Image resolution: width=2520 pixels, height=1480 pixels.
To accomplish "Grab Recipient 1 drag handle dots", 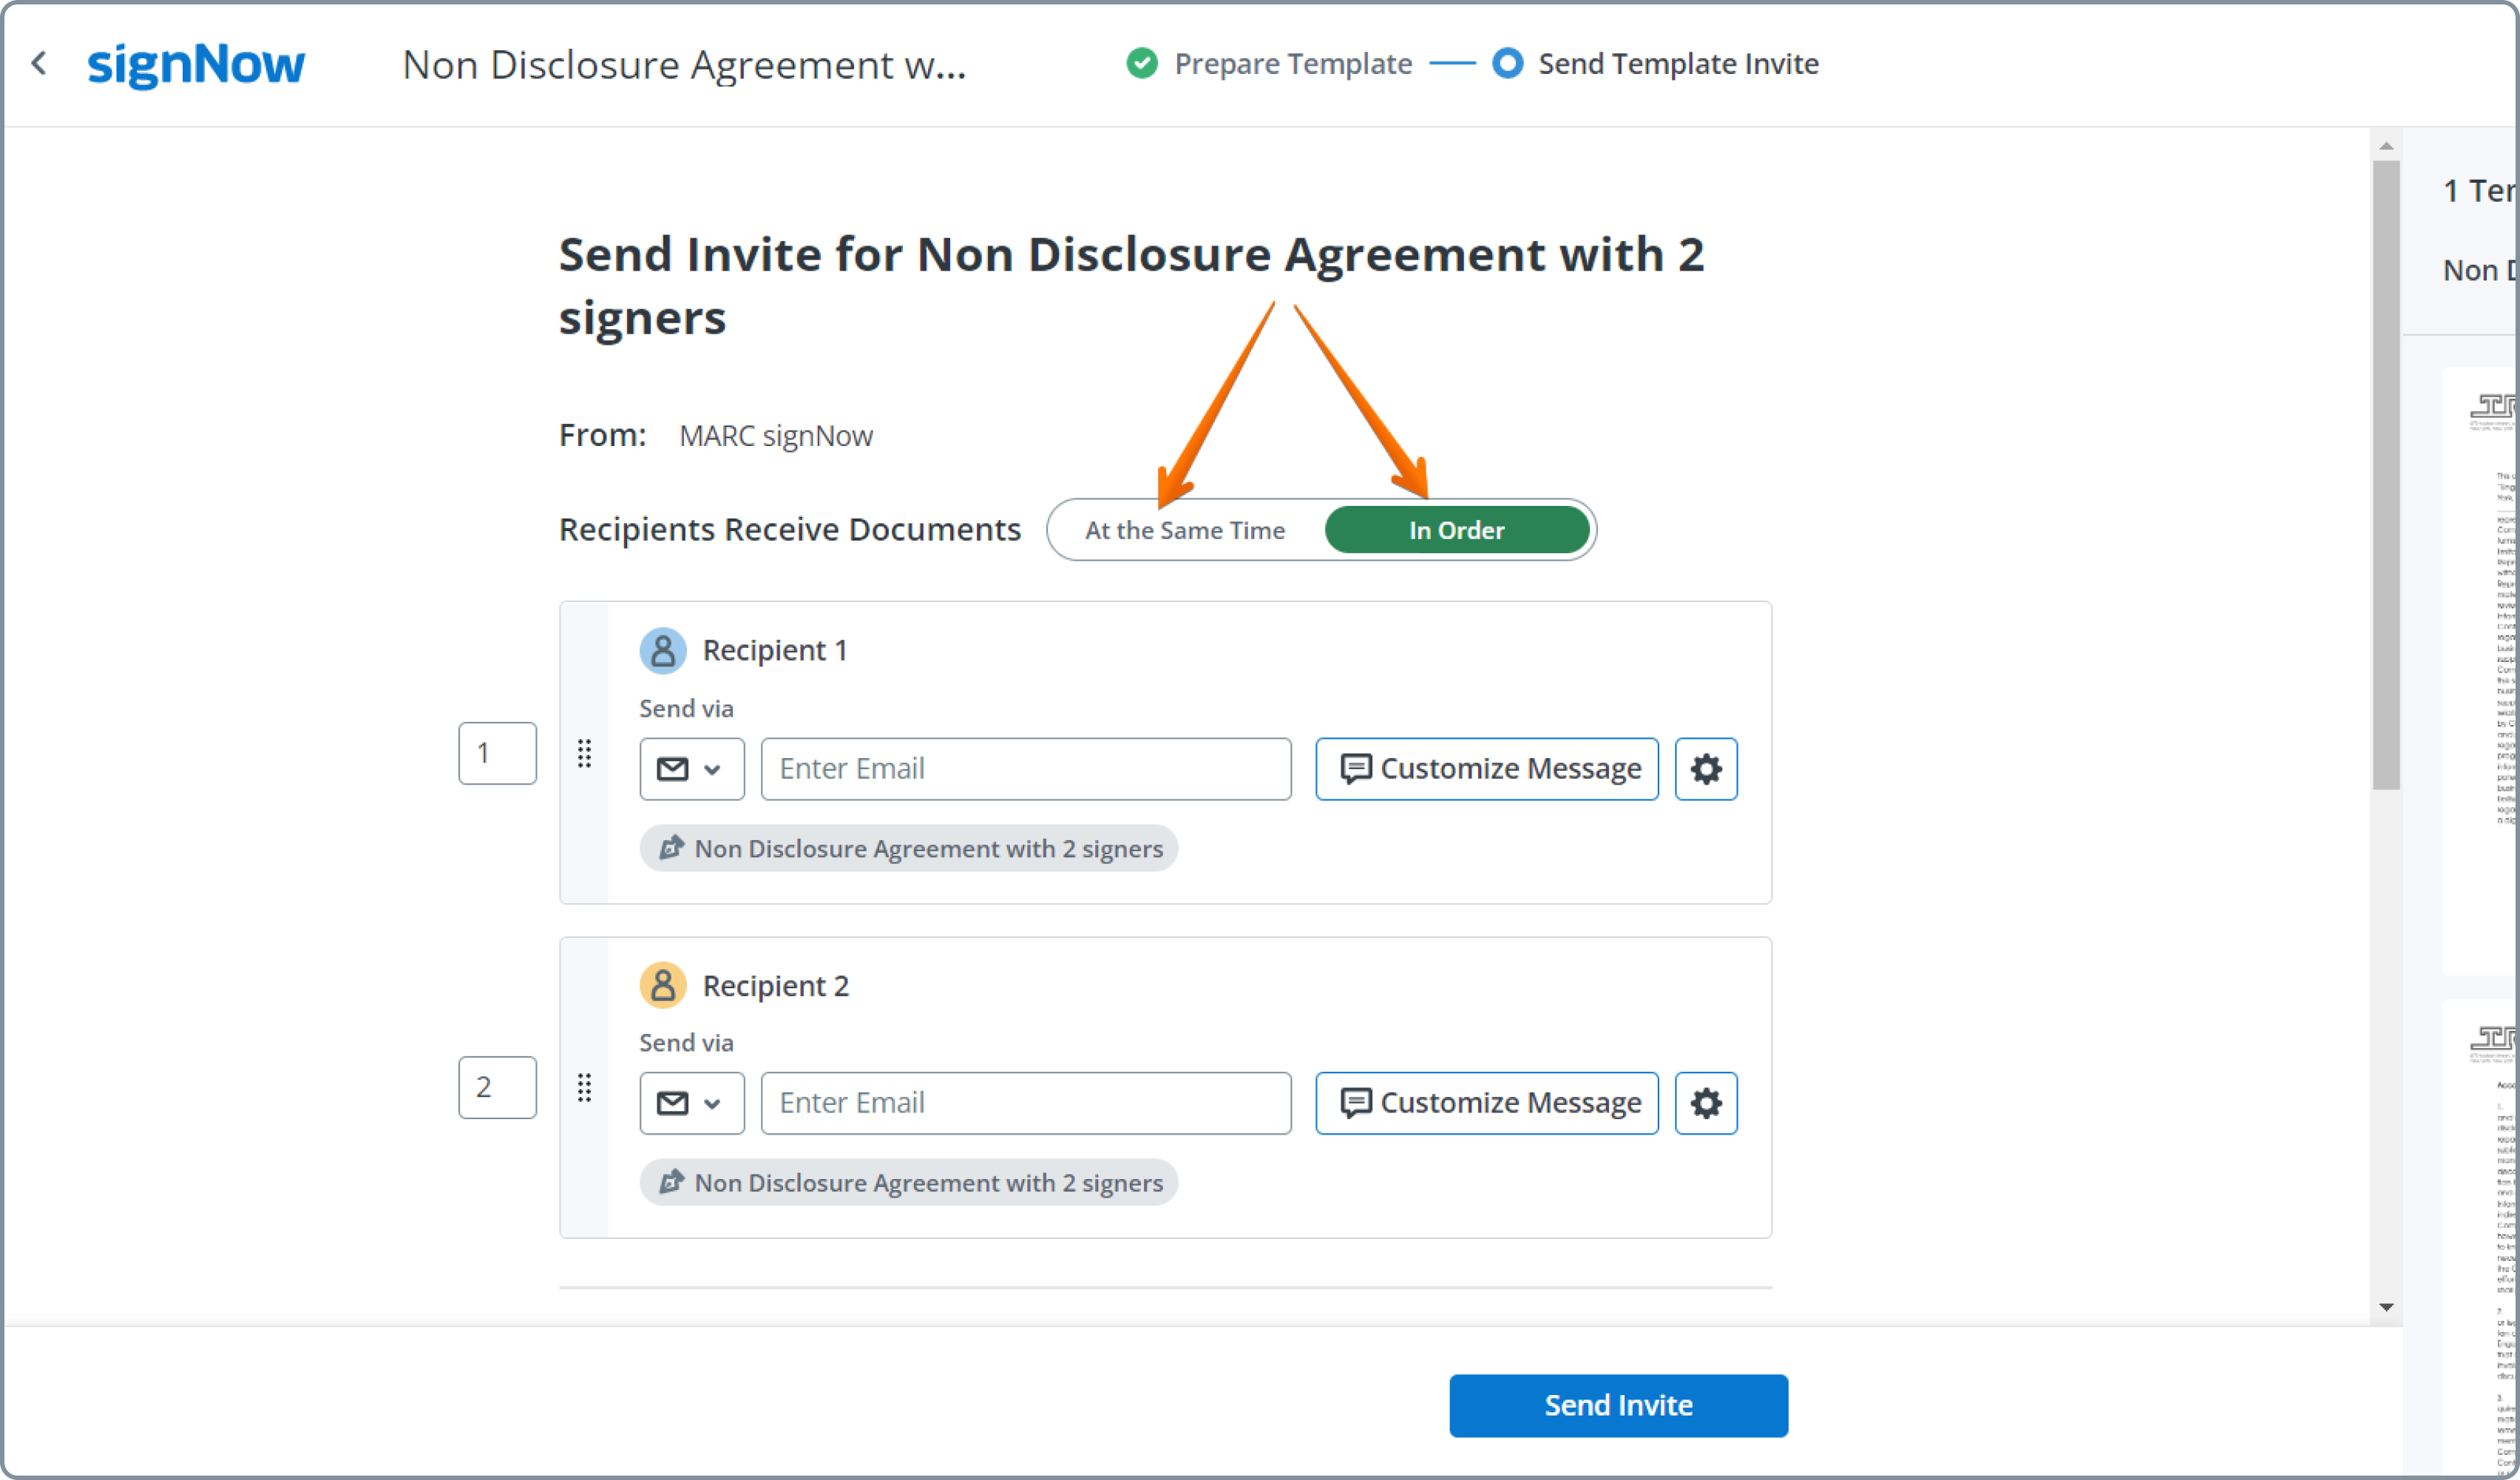I will tap(584, 753).
